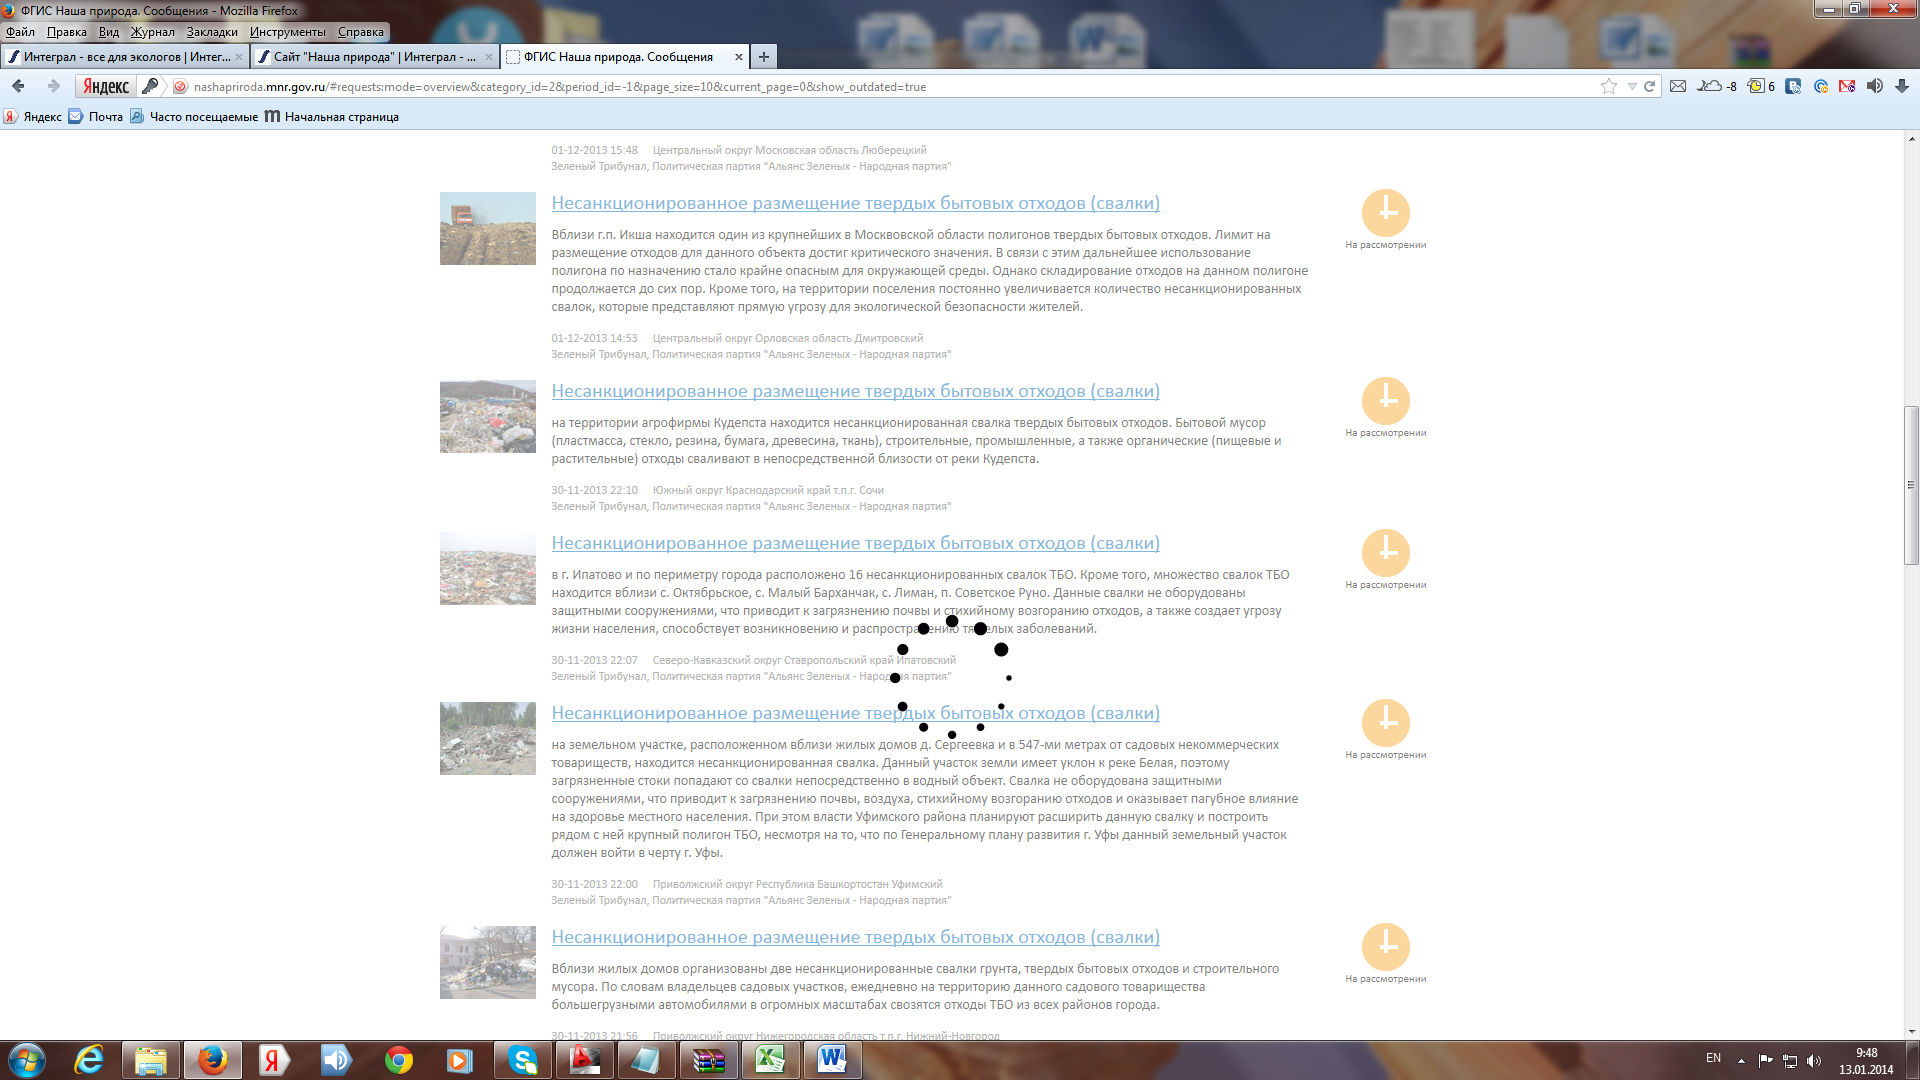Open the second landfill report title link
The width and height of the screenshot is (1920, 1080).
tap(855, 391)
